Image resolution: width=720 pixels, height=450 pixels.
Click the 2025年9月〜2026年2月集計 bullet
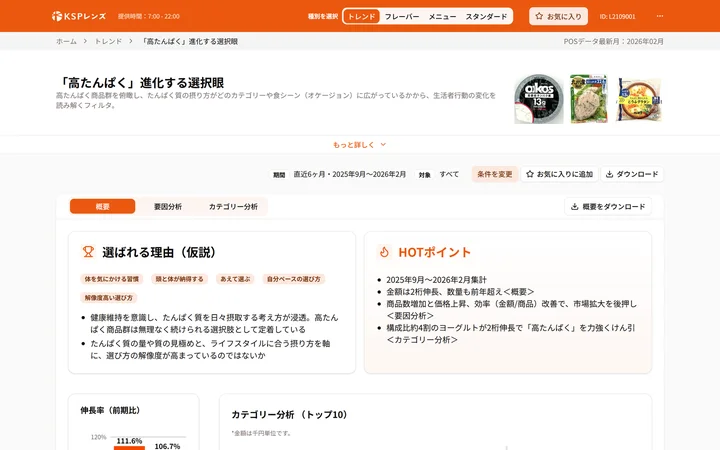(436, 280)
